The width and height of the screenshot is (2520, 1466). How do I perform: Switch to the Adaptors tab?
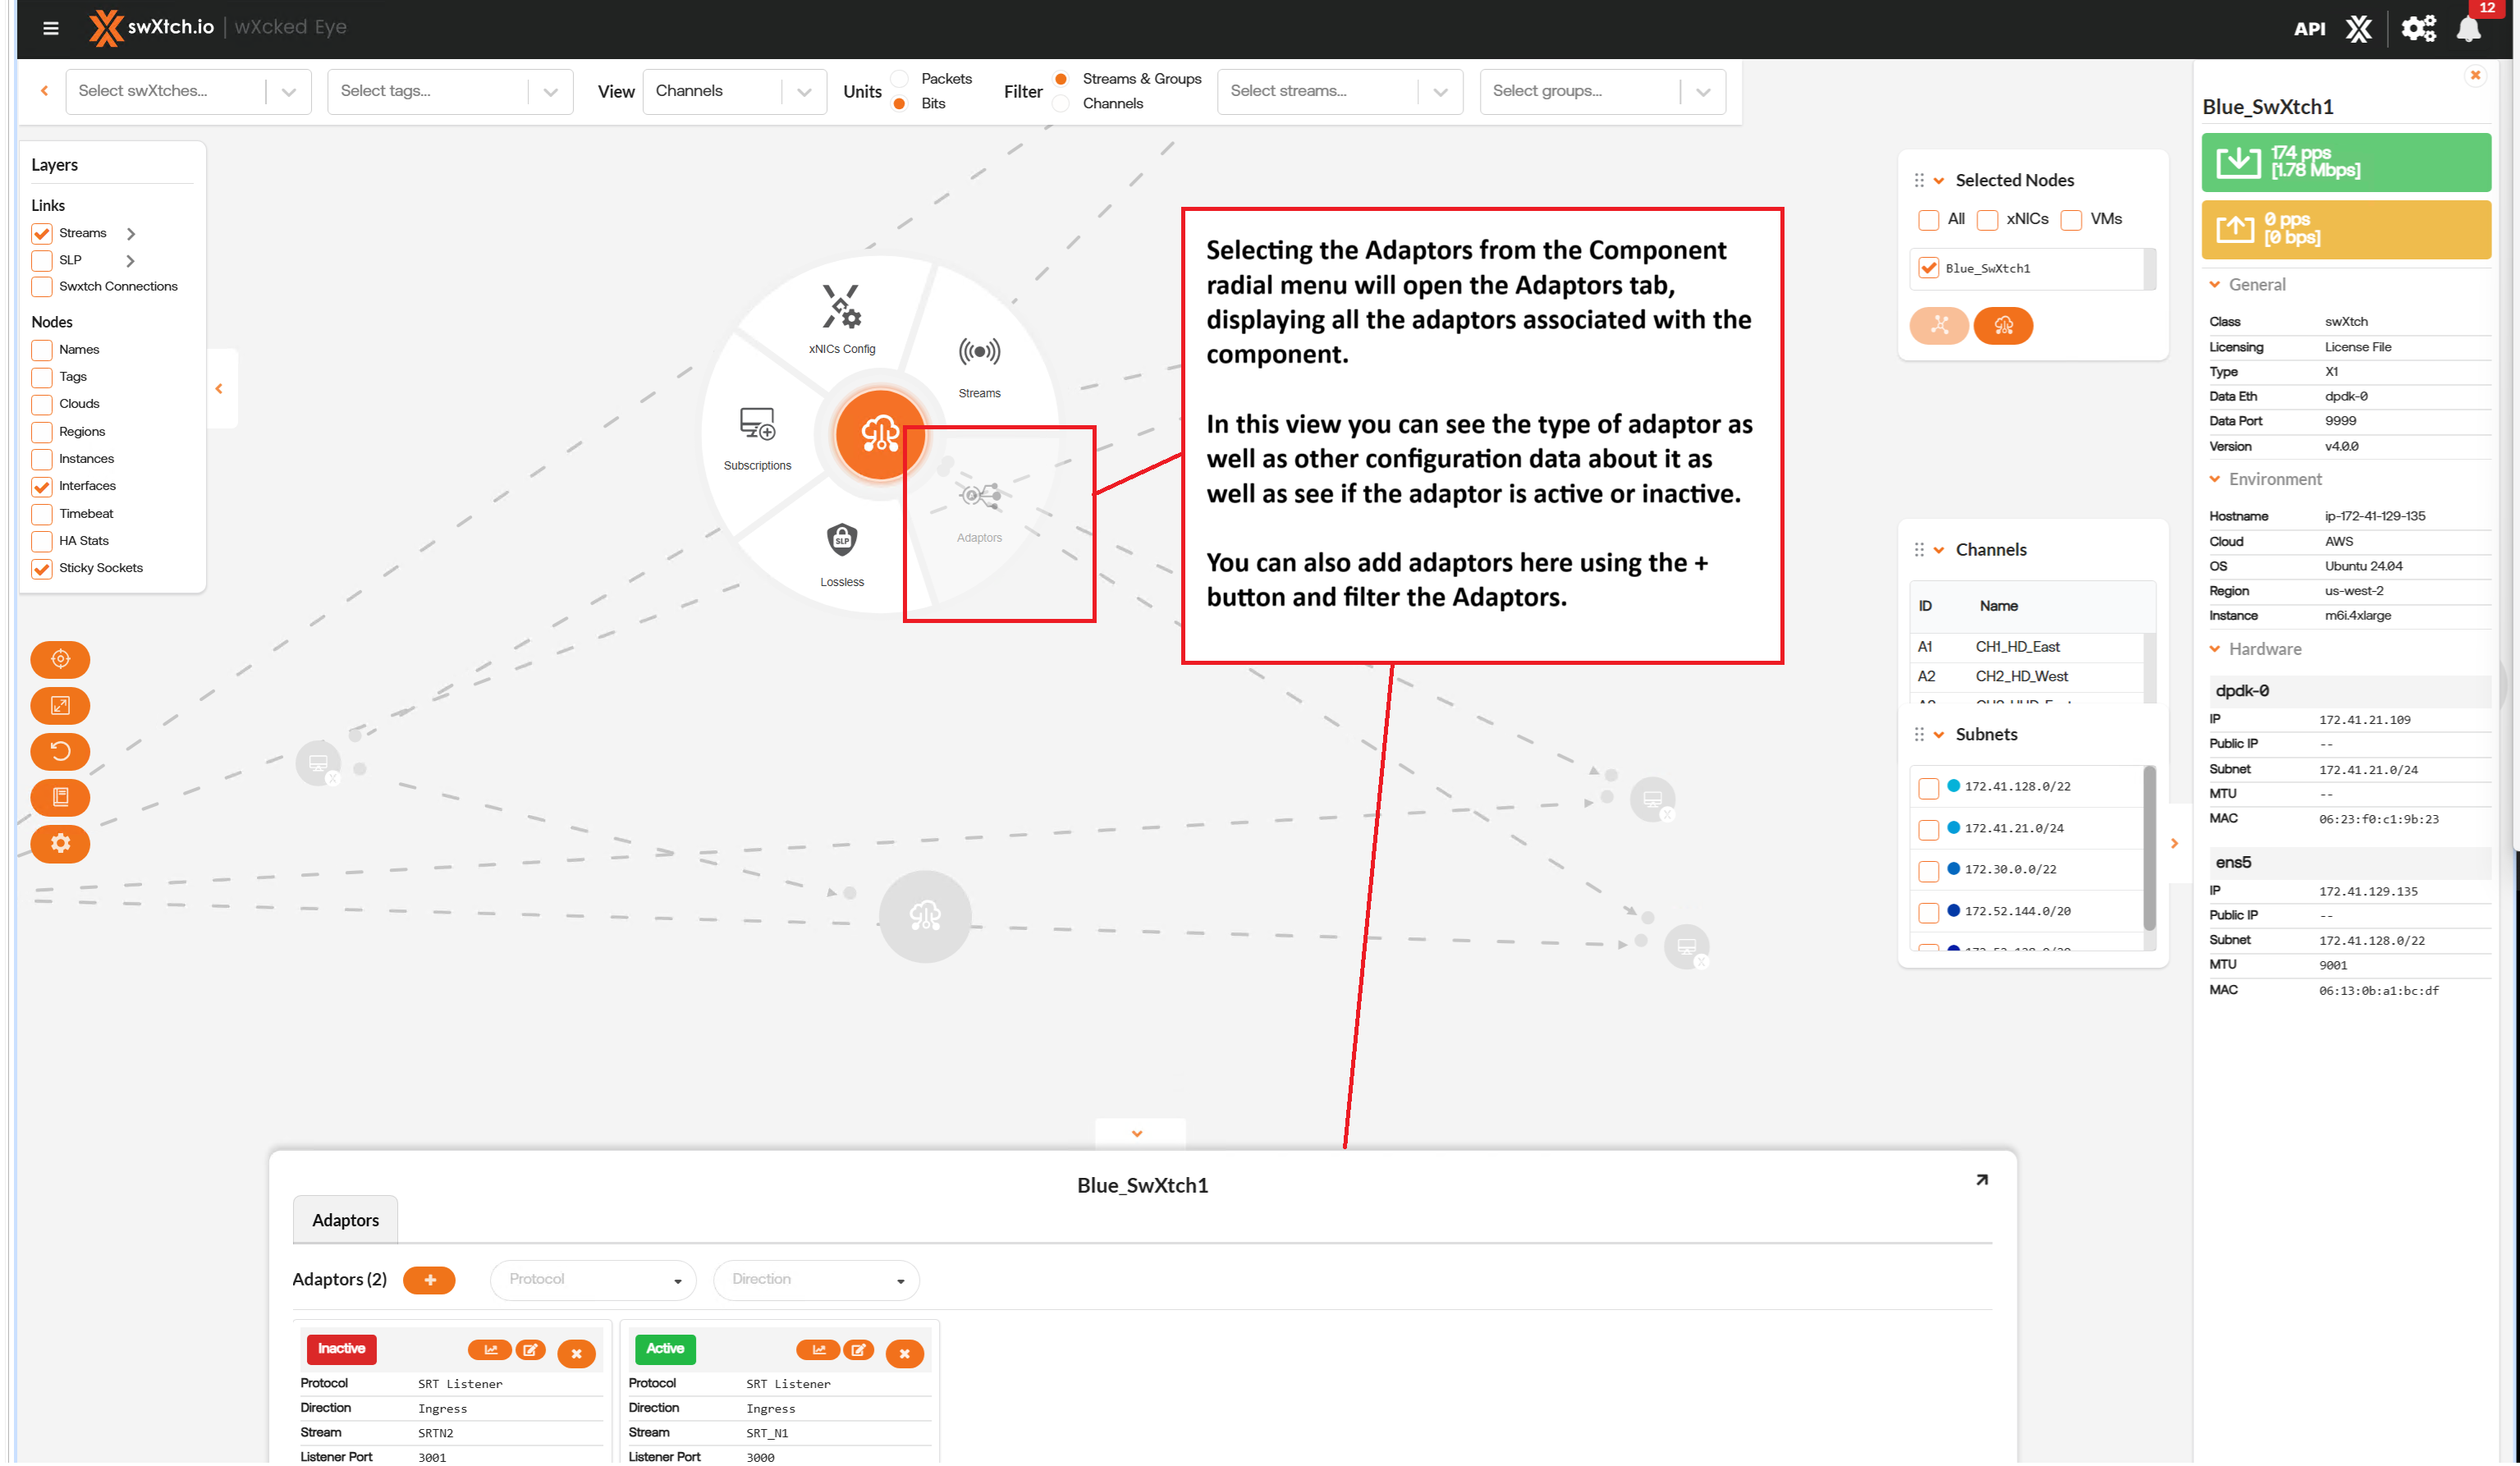(345, 1221)
